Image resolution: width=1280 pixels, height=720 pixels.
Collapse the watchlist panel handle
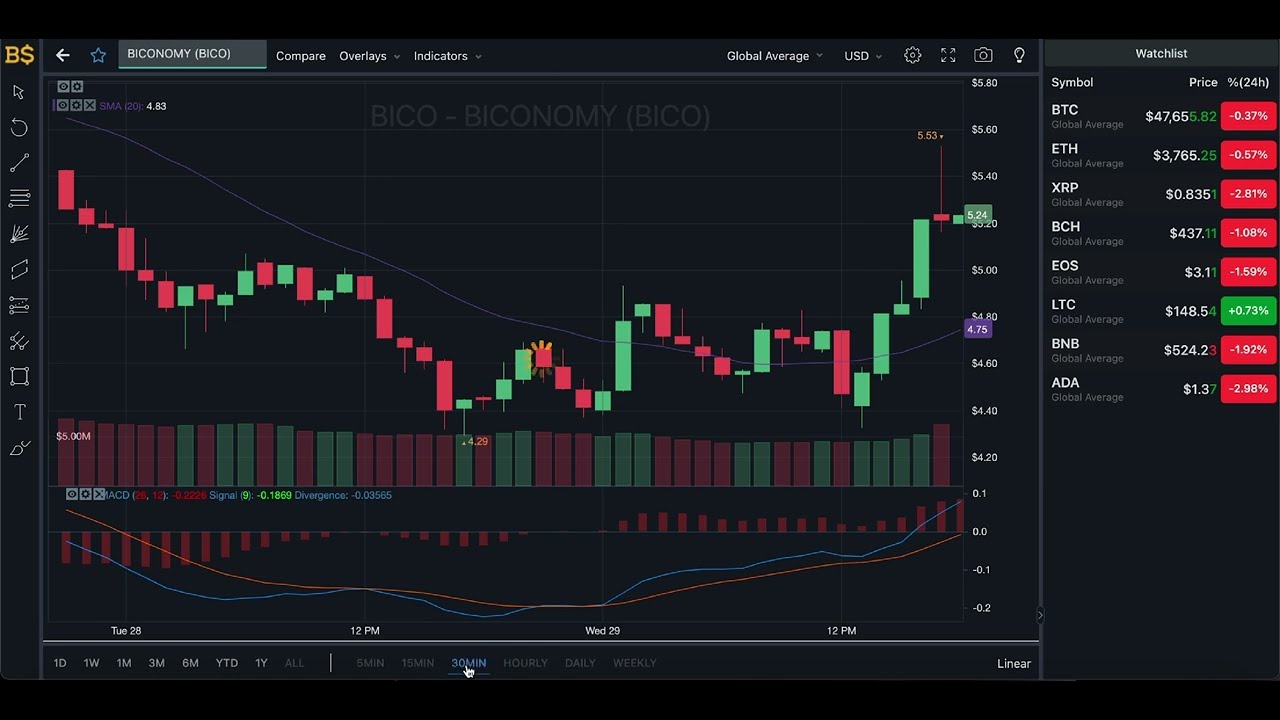coord(1040,615)
